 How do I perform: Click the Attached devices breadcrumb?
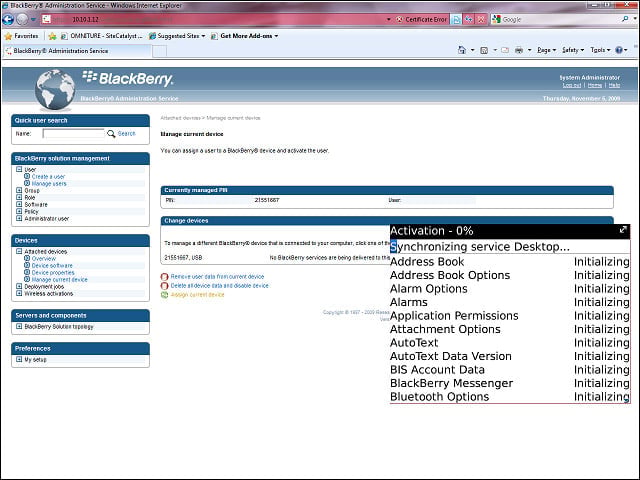180,118
